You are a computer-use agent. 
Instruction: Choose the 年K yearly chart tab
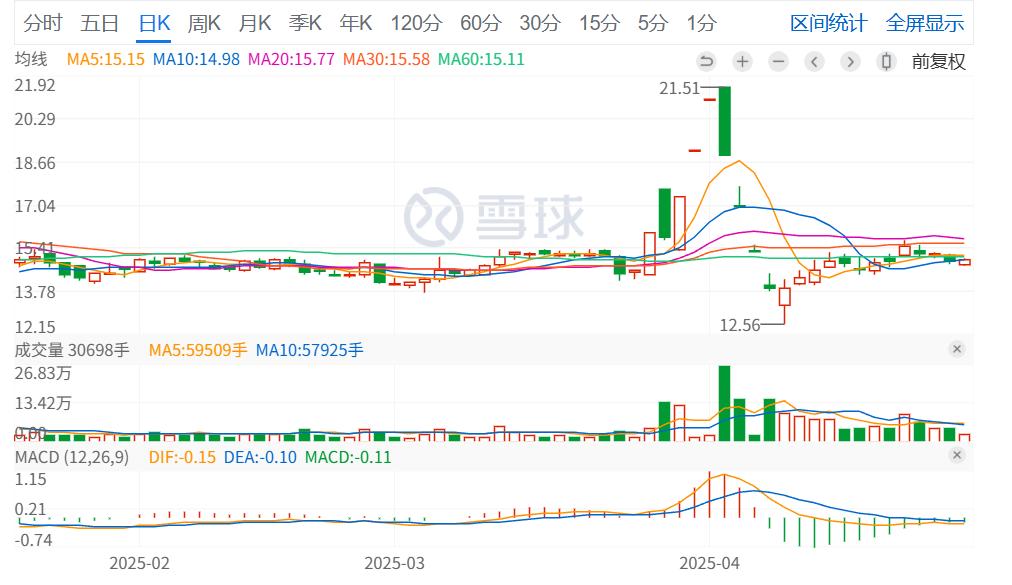[356, 23]
